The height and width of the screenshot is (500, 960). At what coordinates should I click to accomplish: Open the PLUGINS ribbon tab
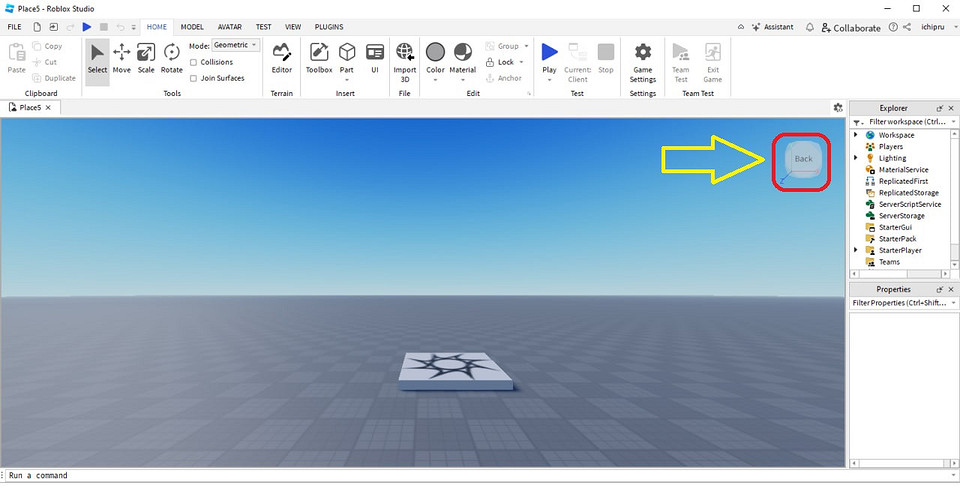[328, 27]
